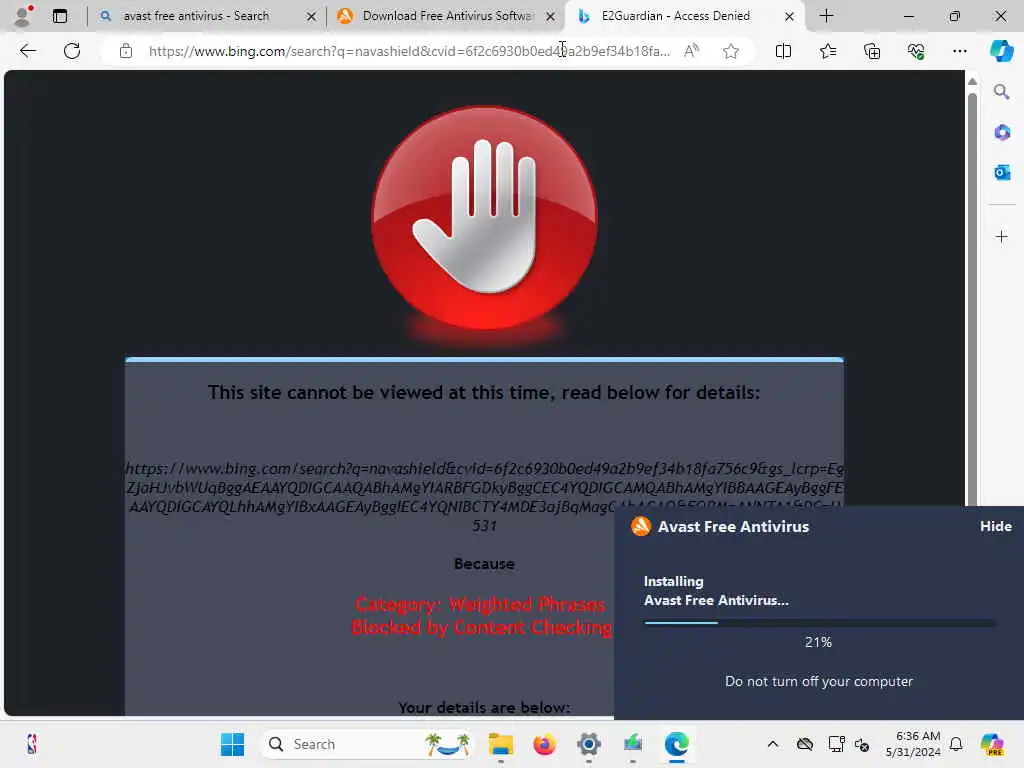Open a new tab with plus button

826,16
